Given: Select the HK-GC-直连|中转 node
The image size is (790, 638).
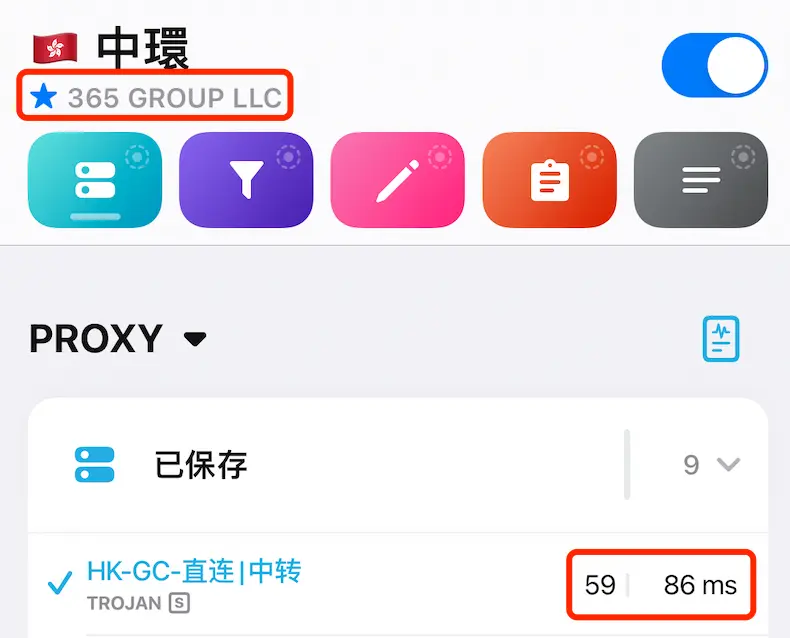Looking at the screenshot, I should tap(194, 571).
